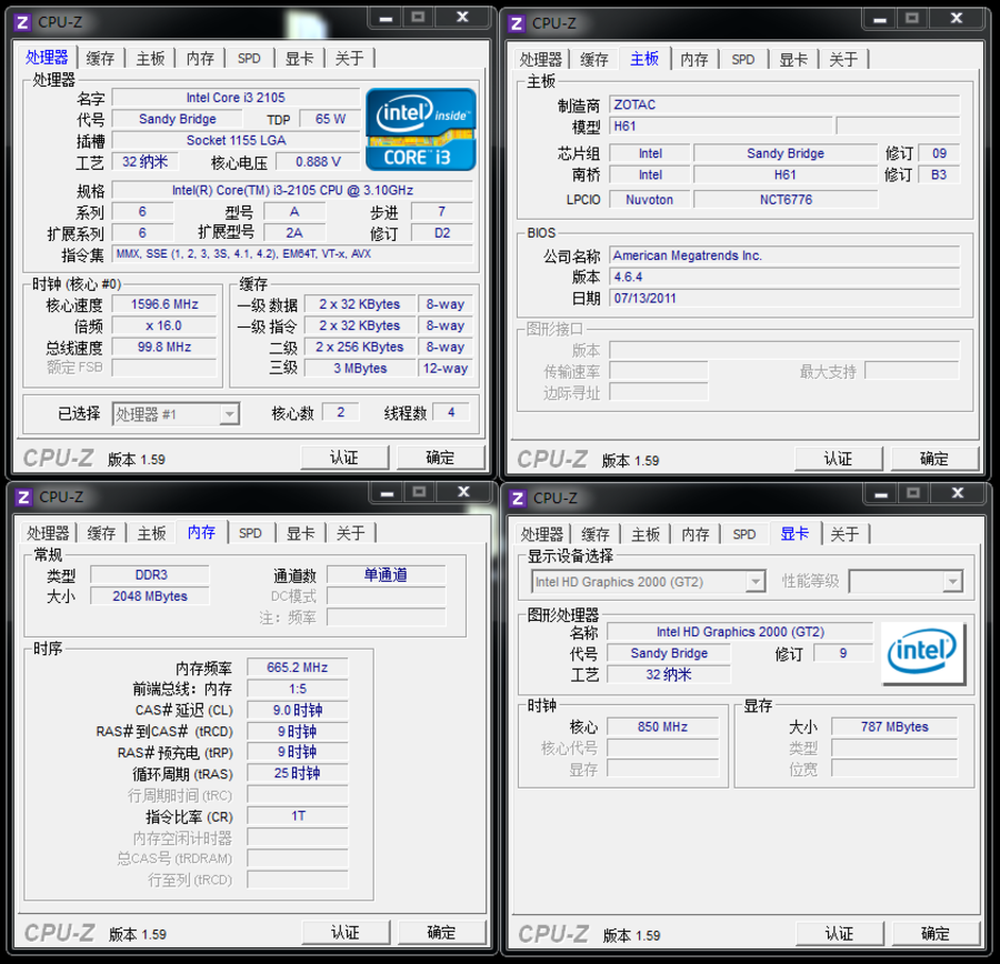Open 显卡 tab in the memory window

tap(300, 533)
